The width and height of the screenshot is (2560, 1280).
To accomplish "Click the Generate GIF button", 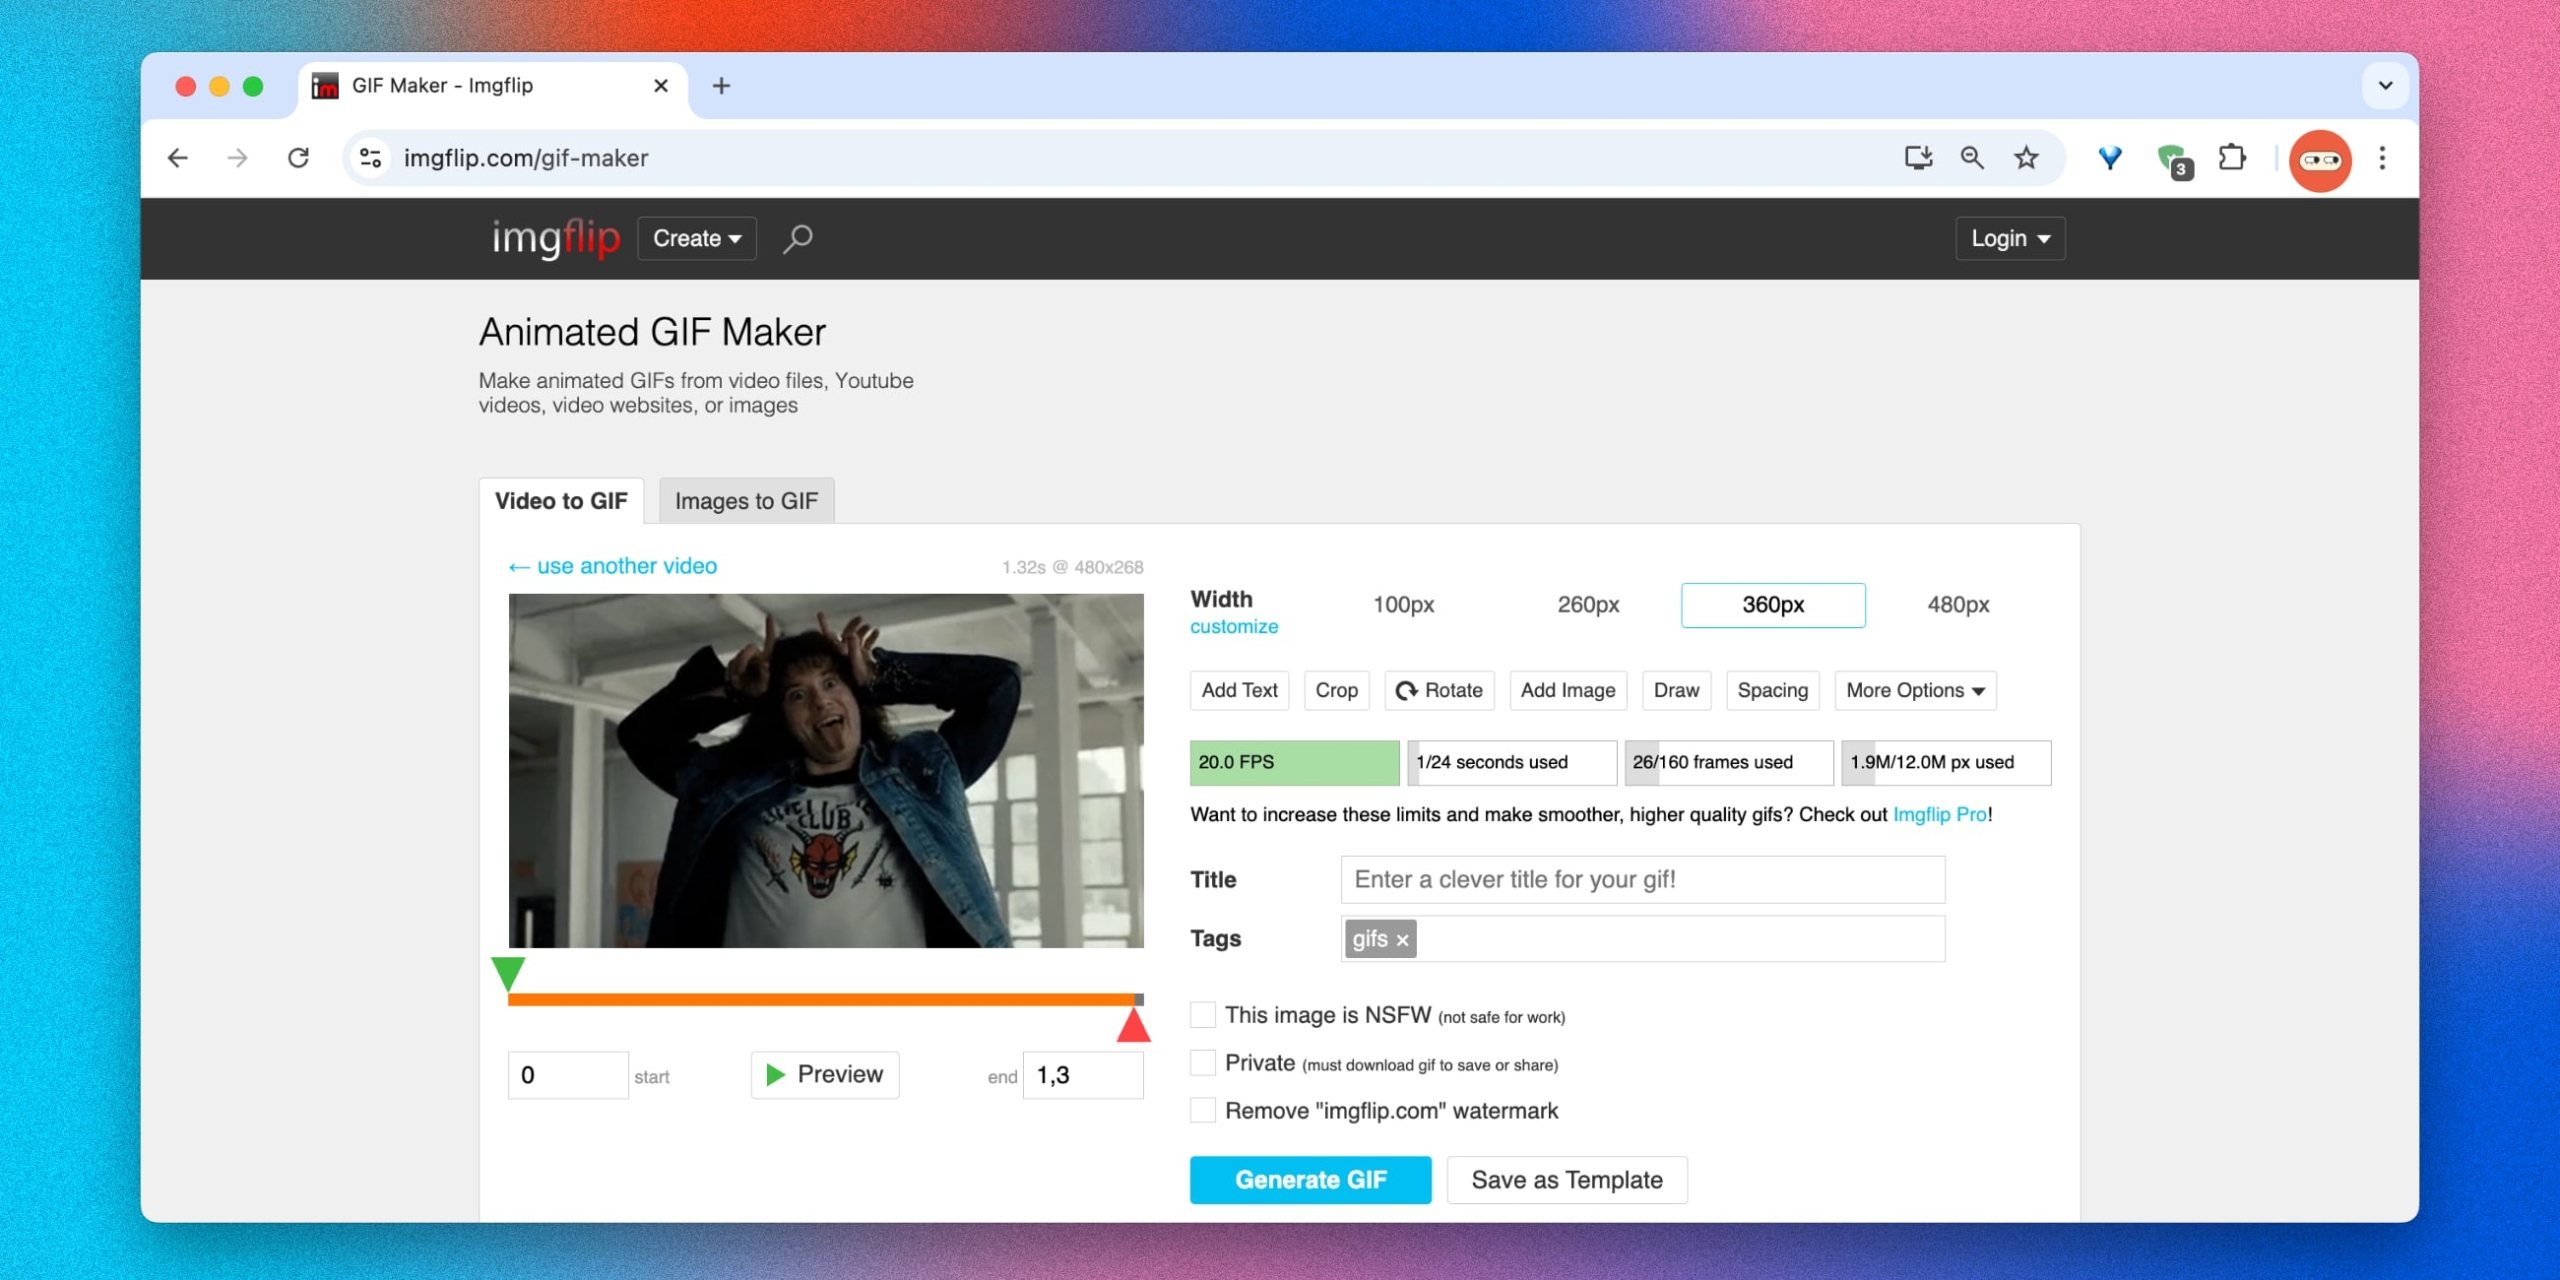I will (1310, 1180).
